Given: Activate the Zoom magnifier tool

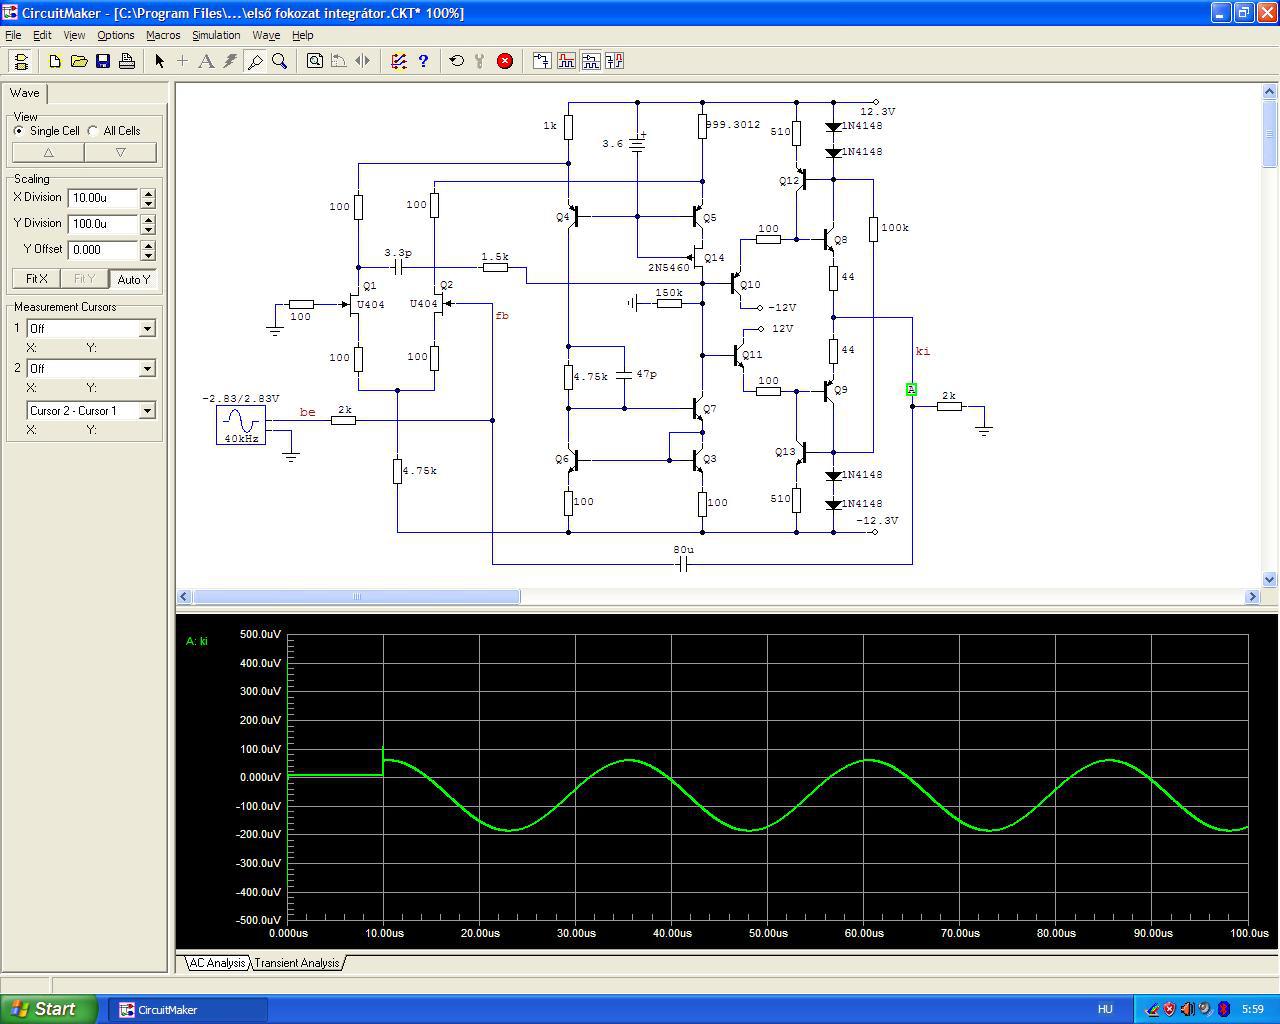Looking at the screenshot, I should (280, 61).
